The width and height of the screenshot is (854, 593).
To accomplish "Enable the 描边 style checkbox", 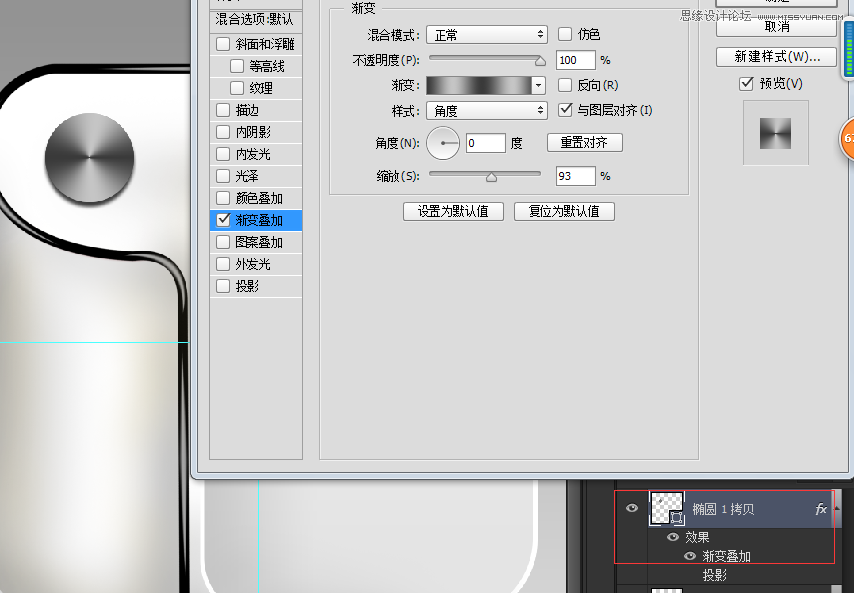I will click(x=223, y=110).
